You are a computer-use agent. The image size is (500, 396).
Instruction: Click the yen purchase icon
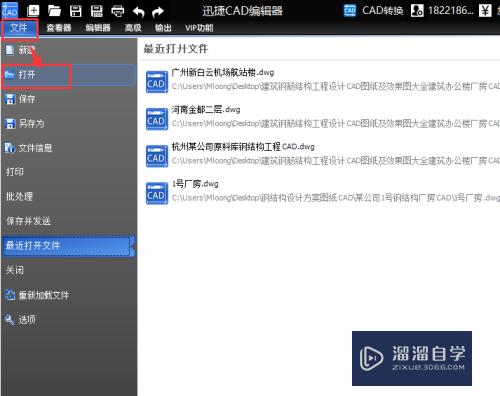[485, 11]
